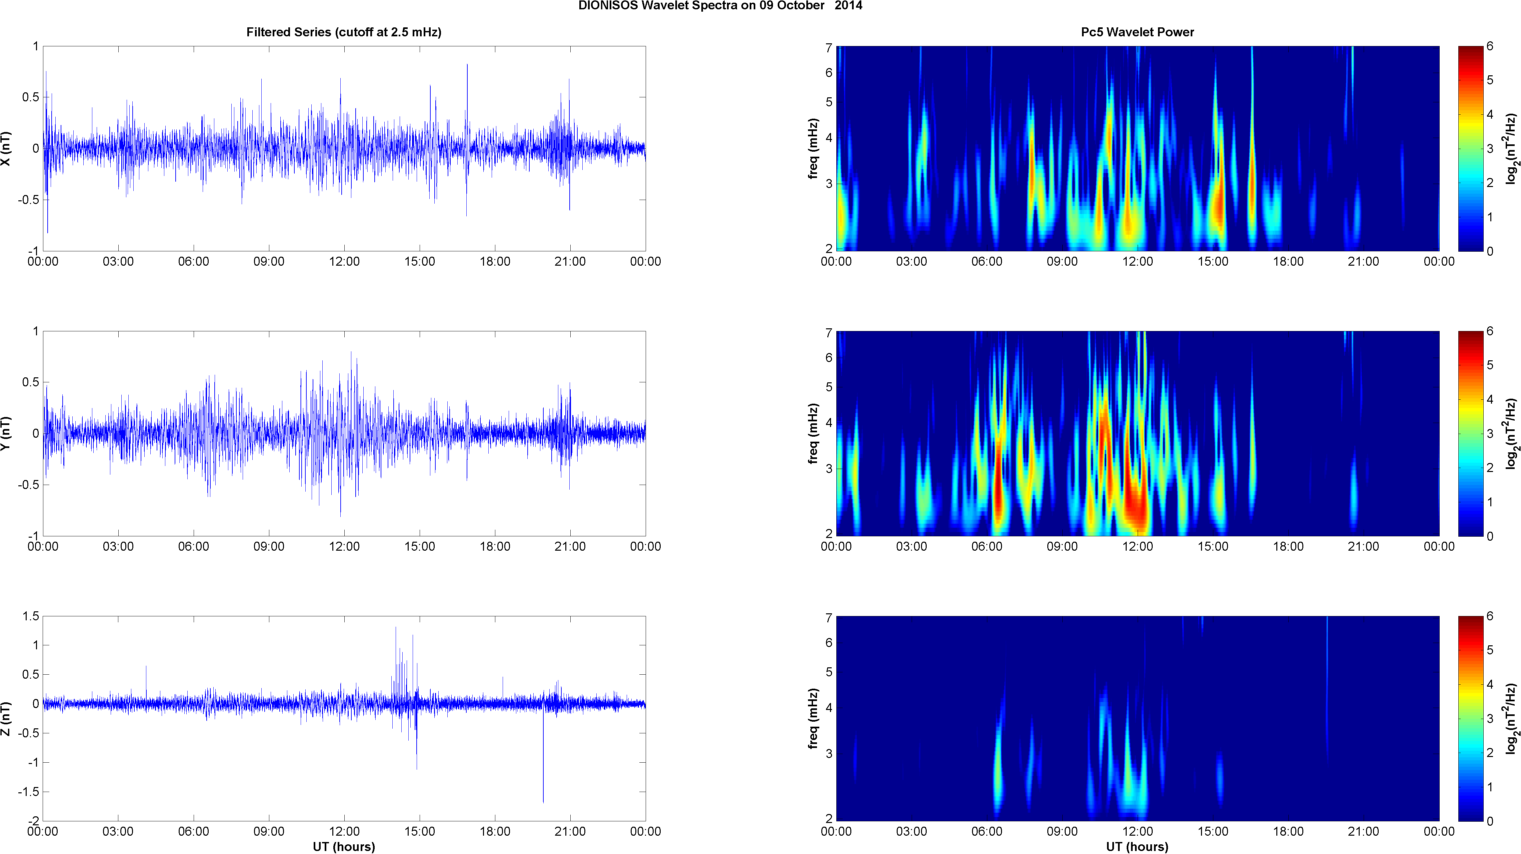Click 06:00 tick below the middle spectrogram

(987, 547)
